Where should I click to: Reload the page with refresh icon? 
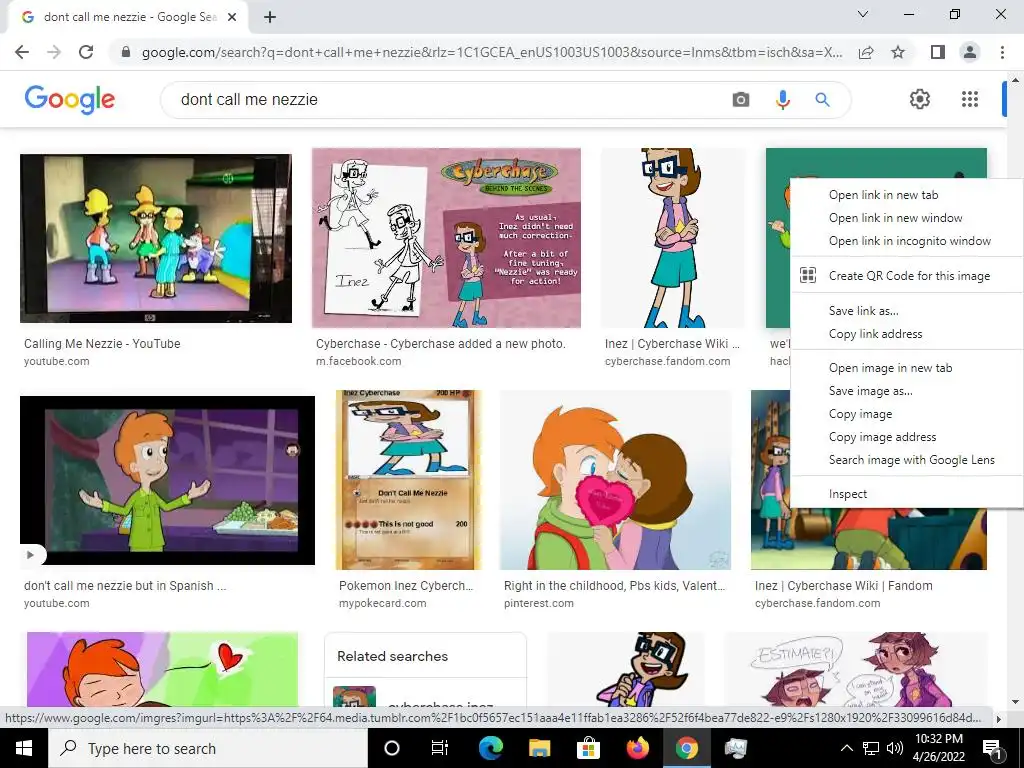pos(86,52)
